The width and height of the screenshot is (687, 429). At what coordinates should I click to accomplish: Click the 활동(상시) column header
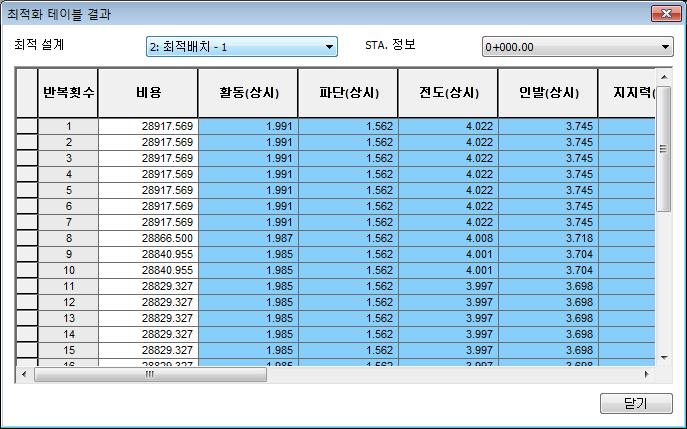[x=248, y=93]
